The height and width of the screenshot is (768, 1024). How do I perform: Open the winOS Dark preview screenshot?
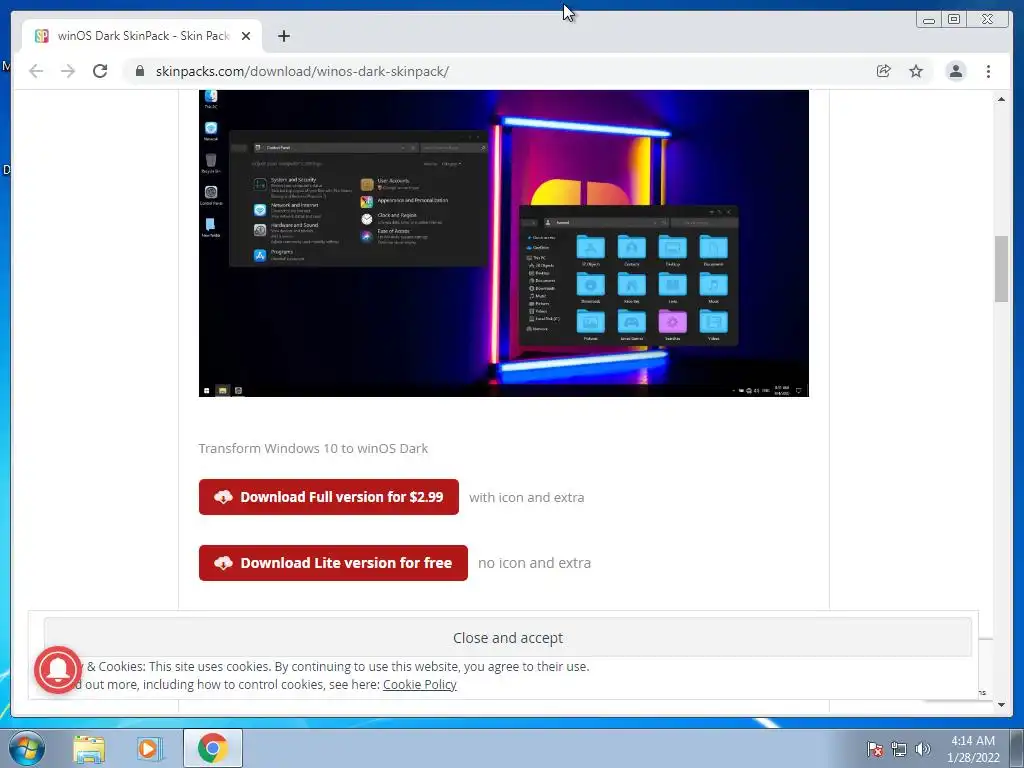[504, 243]
